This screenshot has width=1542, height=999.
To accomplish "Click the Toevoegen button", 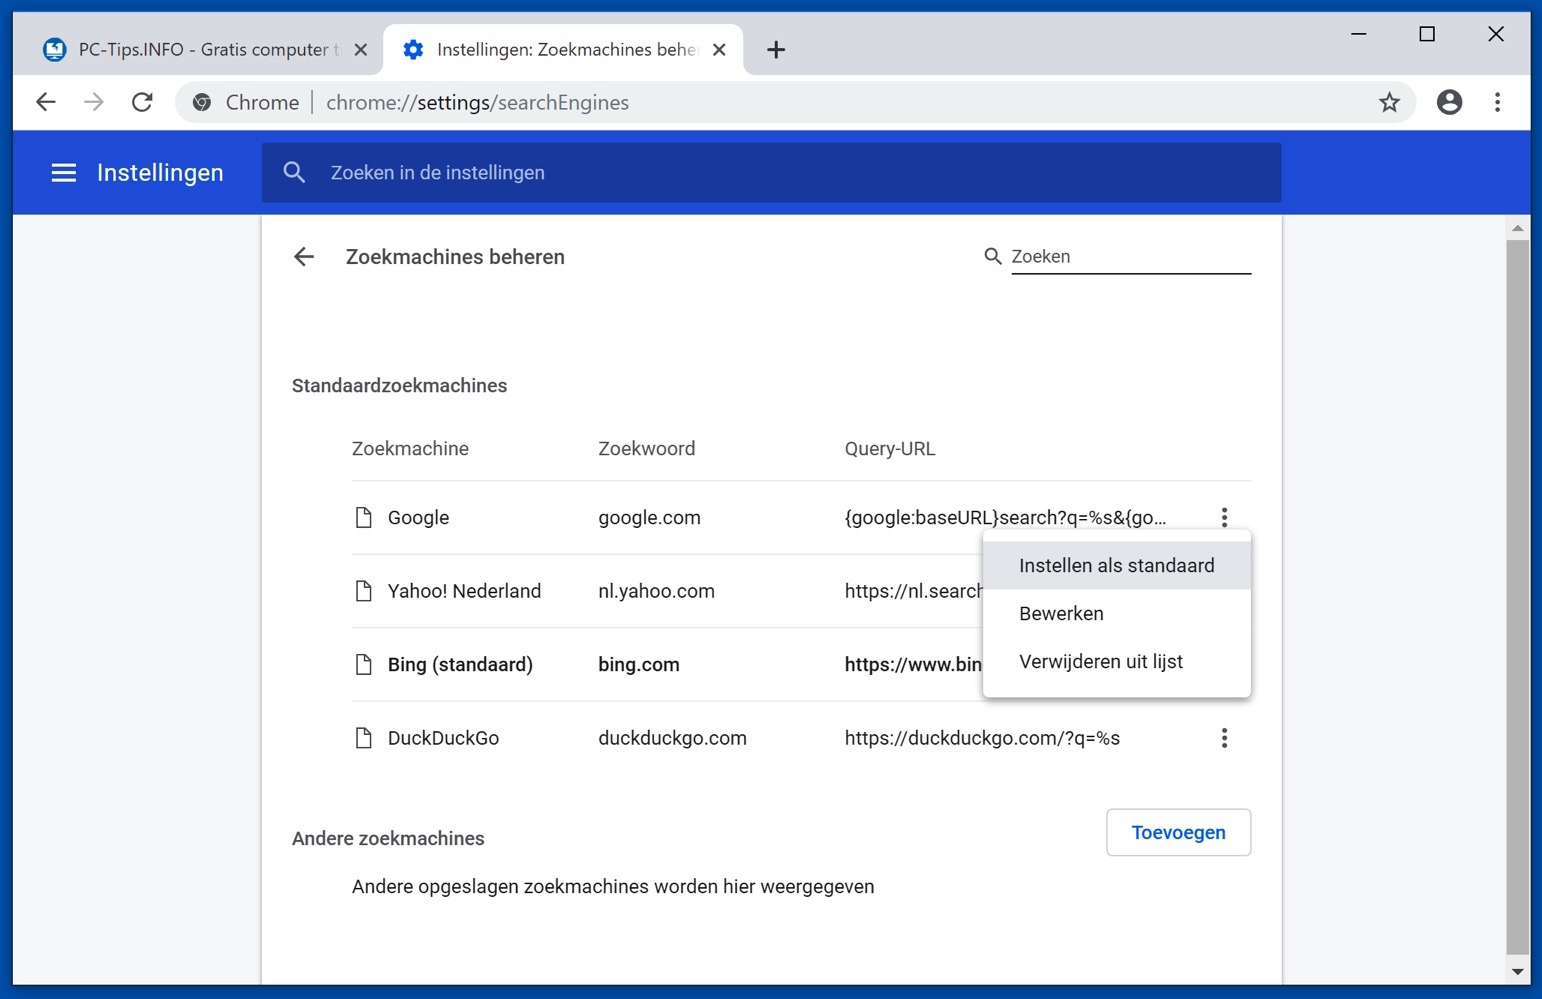I will point(1178,833).
